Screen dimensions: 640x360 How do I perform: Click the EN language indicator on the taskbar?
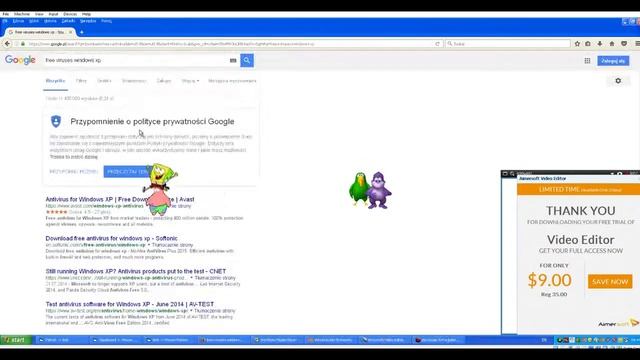tap(544, 340)
